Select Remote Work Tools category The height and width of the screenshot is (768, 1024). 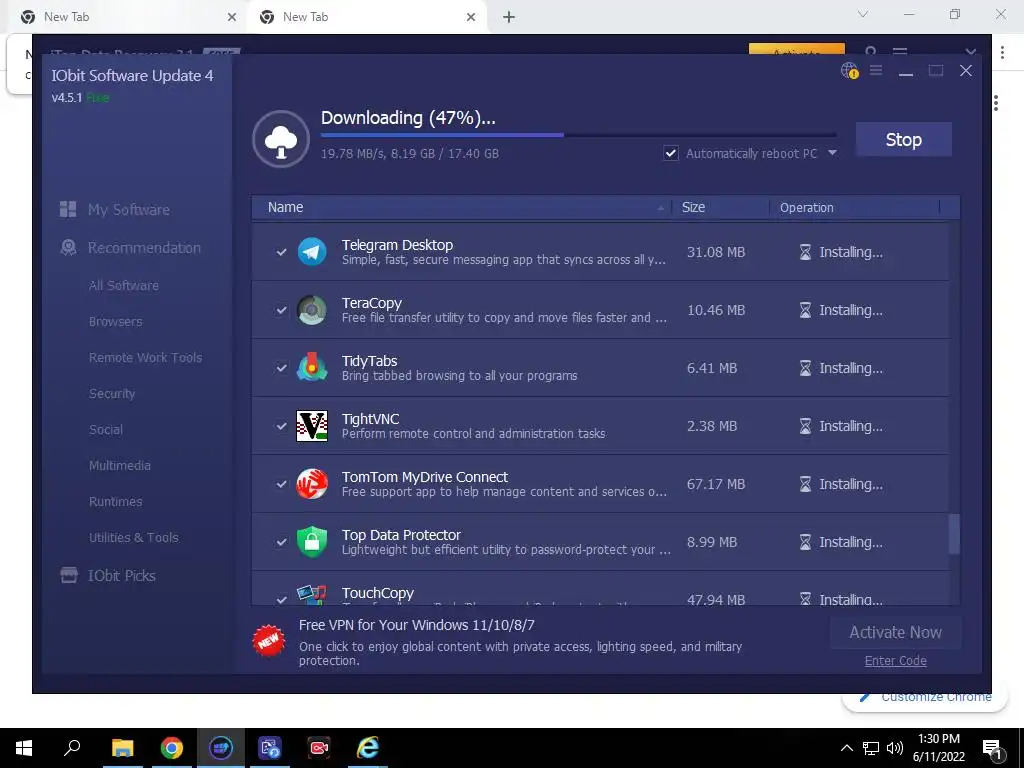click(146, 357)
